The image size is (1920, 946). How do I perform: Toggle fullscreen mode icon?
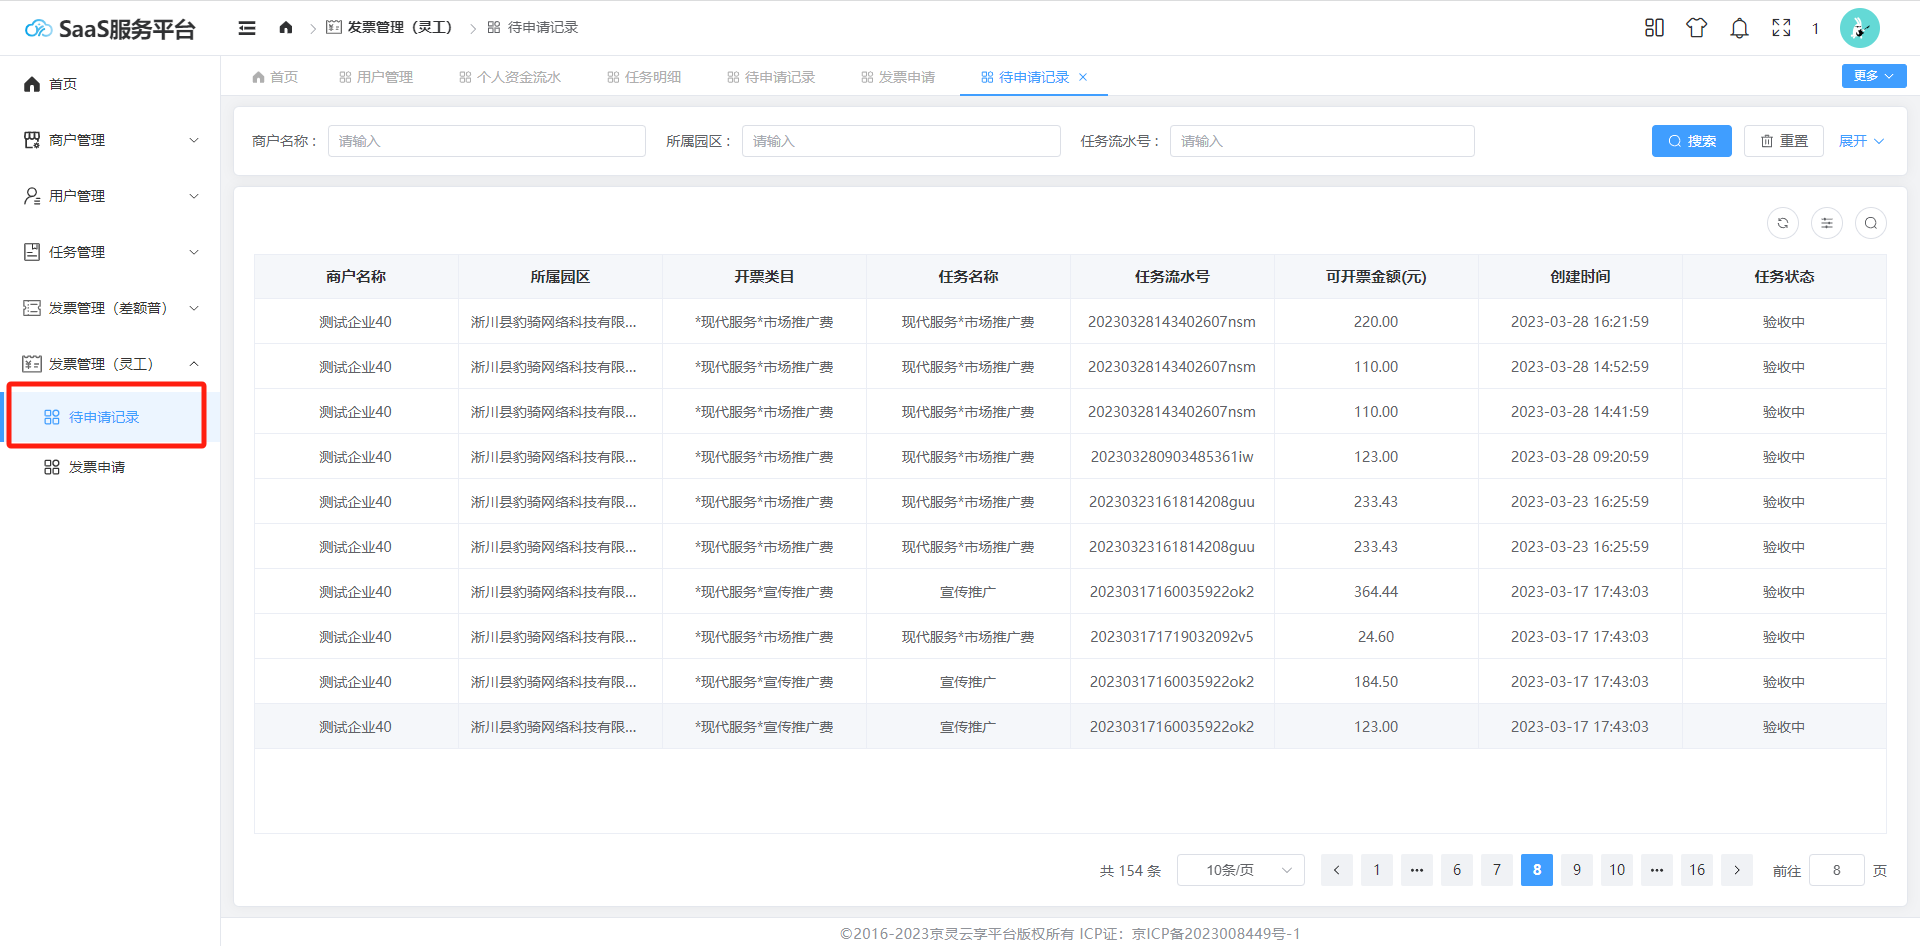point(1781,28)
